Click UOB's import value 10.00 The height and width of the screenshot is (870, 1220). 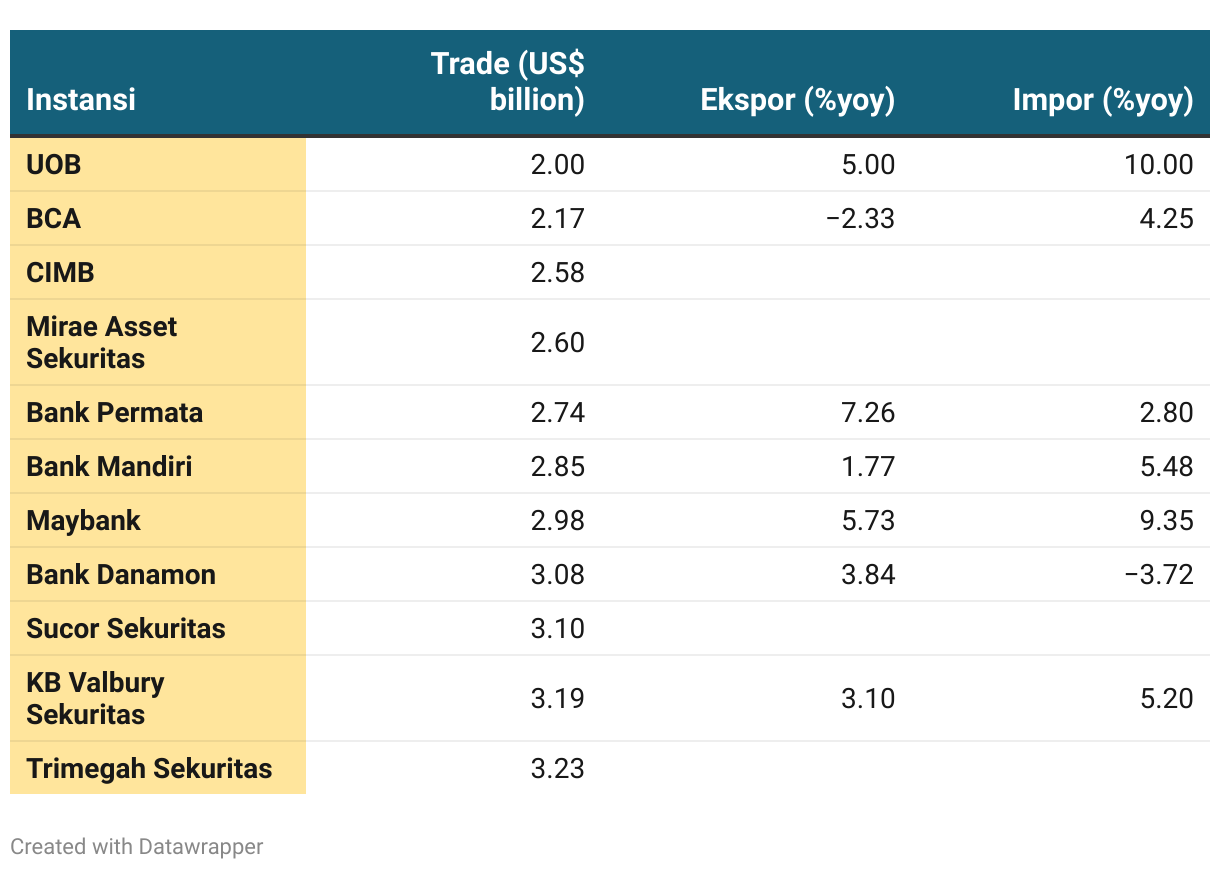1159,165
